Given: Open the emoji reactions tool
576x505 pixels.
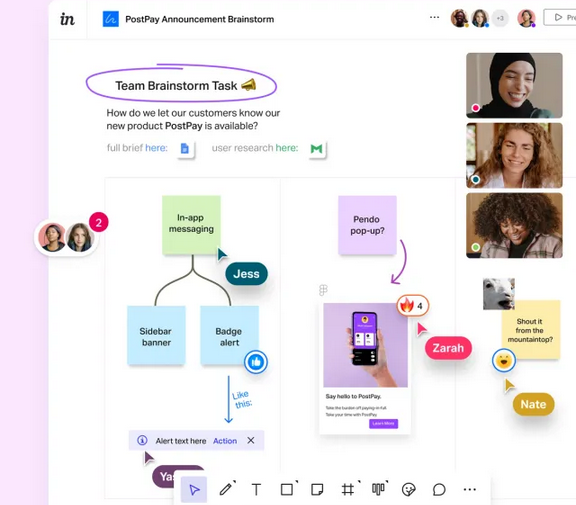Looking at the screenshot, I should click(x=408, y=490).
